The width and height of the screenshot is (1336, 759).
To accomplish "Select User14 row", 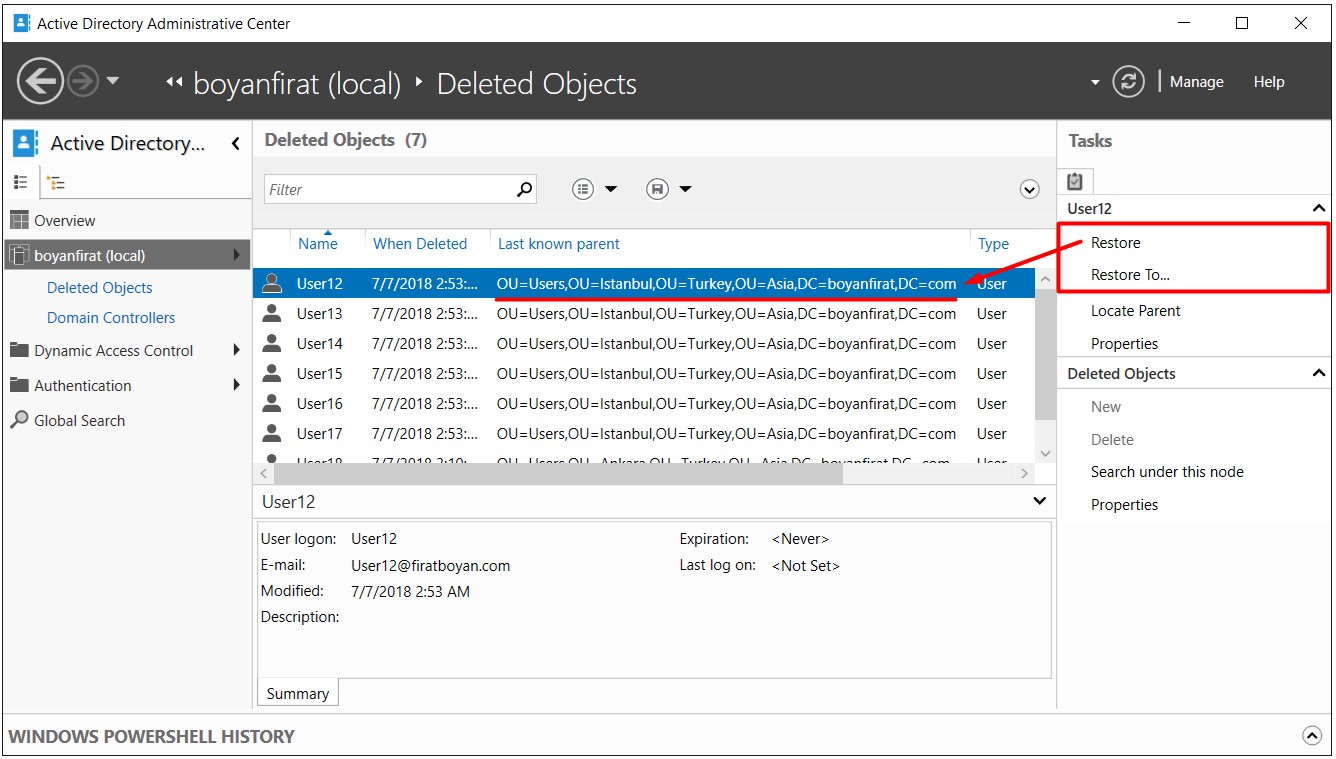I will click(x=644, y=343).
